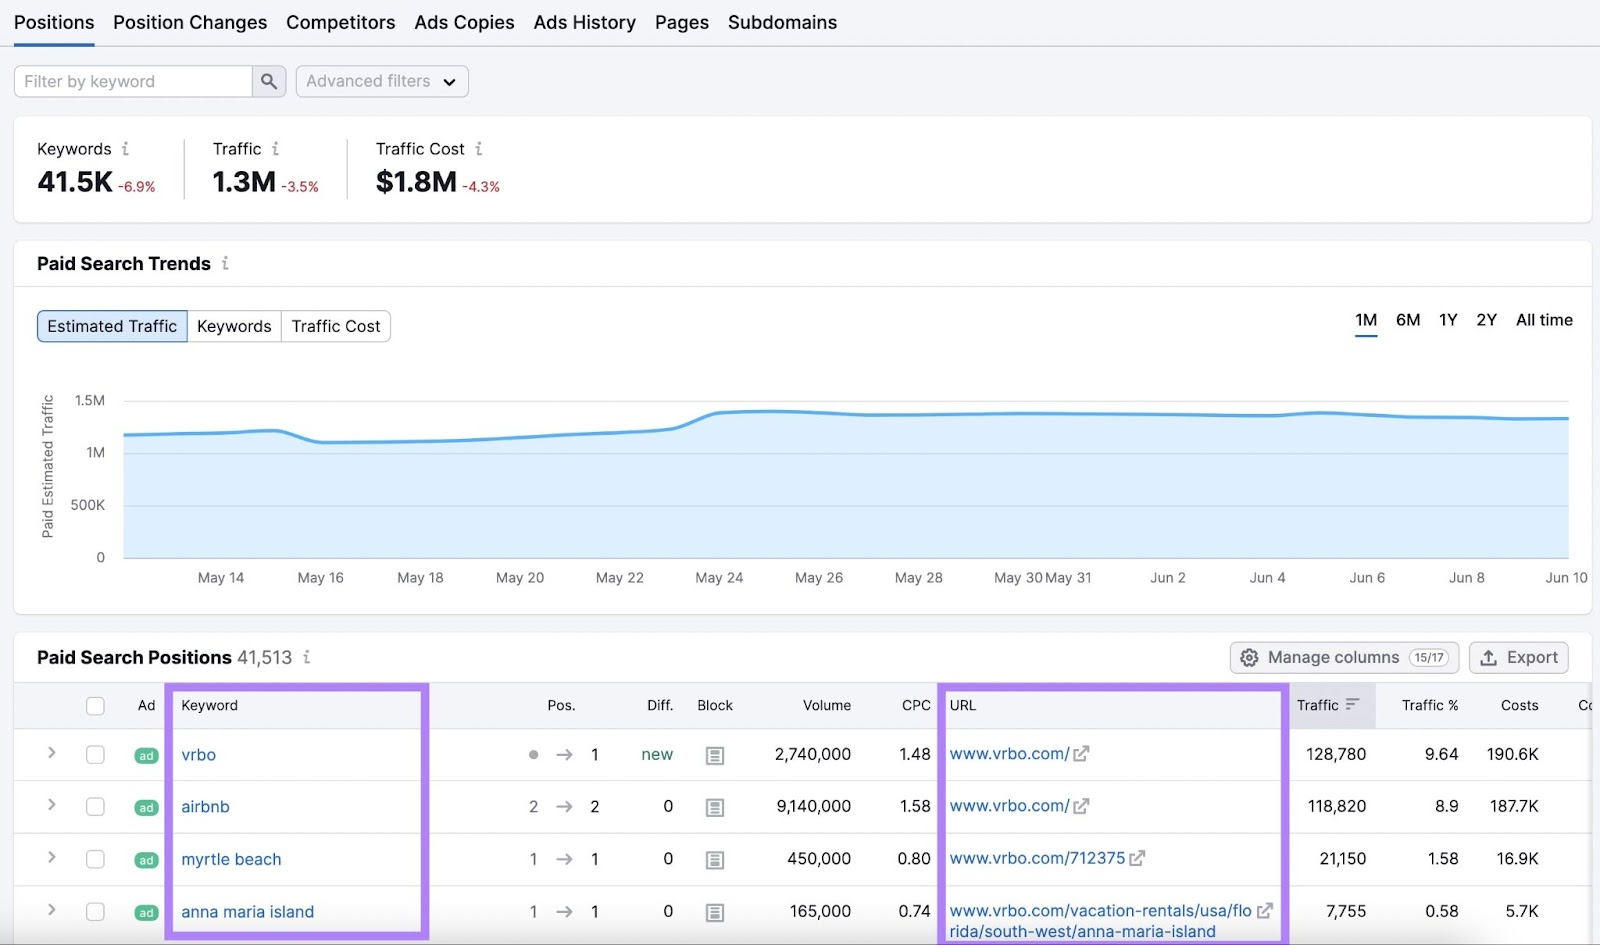Check the anna maria island row checkbox
This screenshot has width=1600, height=945.
point(95,912)
